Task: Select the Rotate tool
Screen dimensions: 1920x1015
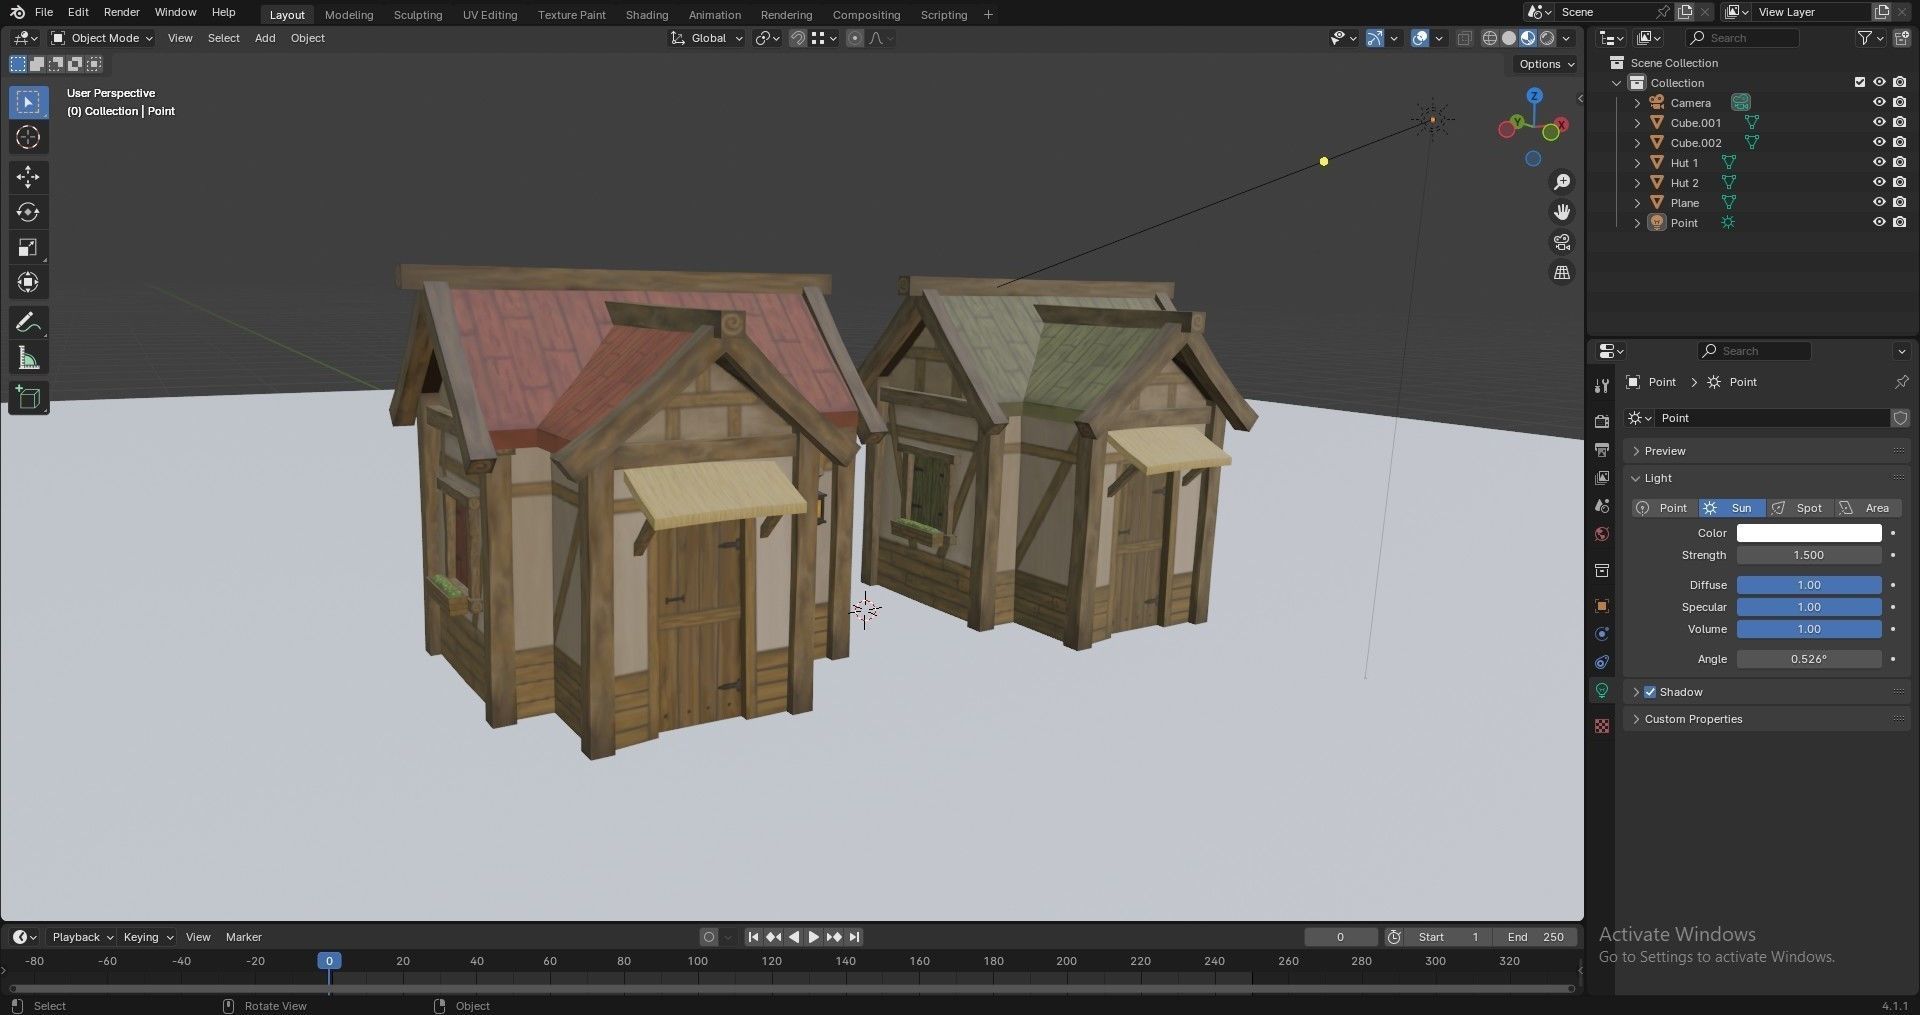Action: coord(28,212)
